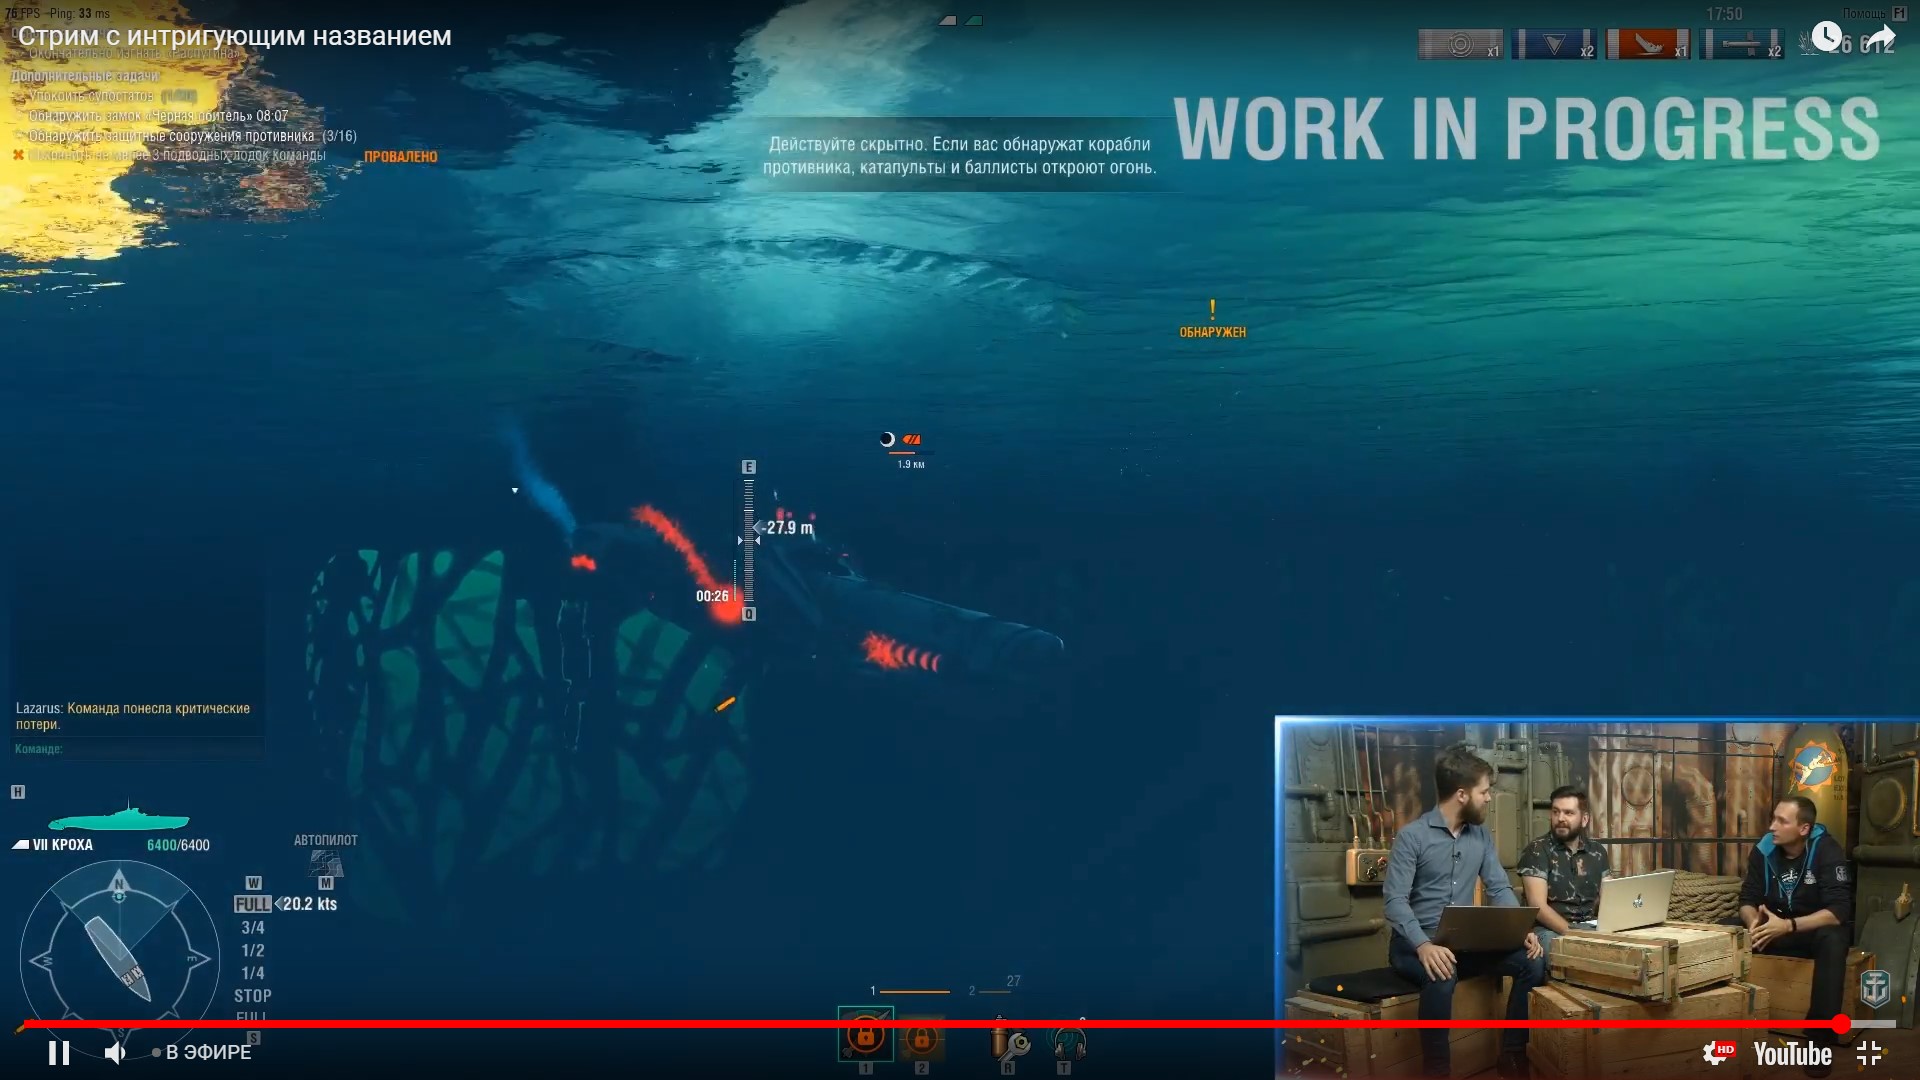1920x1080 pixels.
Task: Activate the Hydrophone consumable T
Action: 1066,1042
